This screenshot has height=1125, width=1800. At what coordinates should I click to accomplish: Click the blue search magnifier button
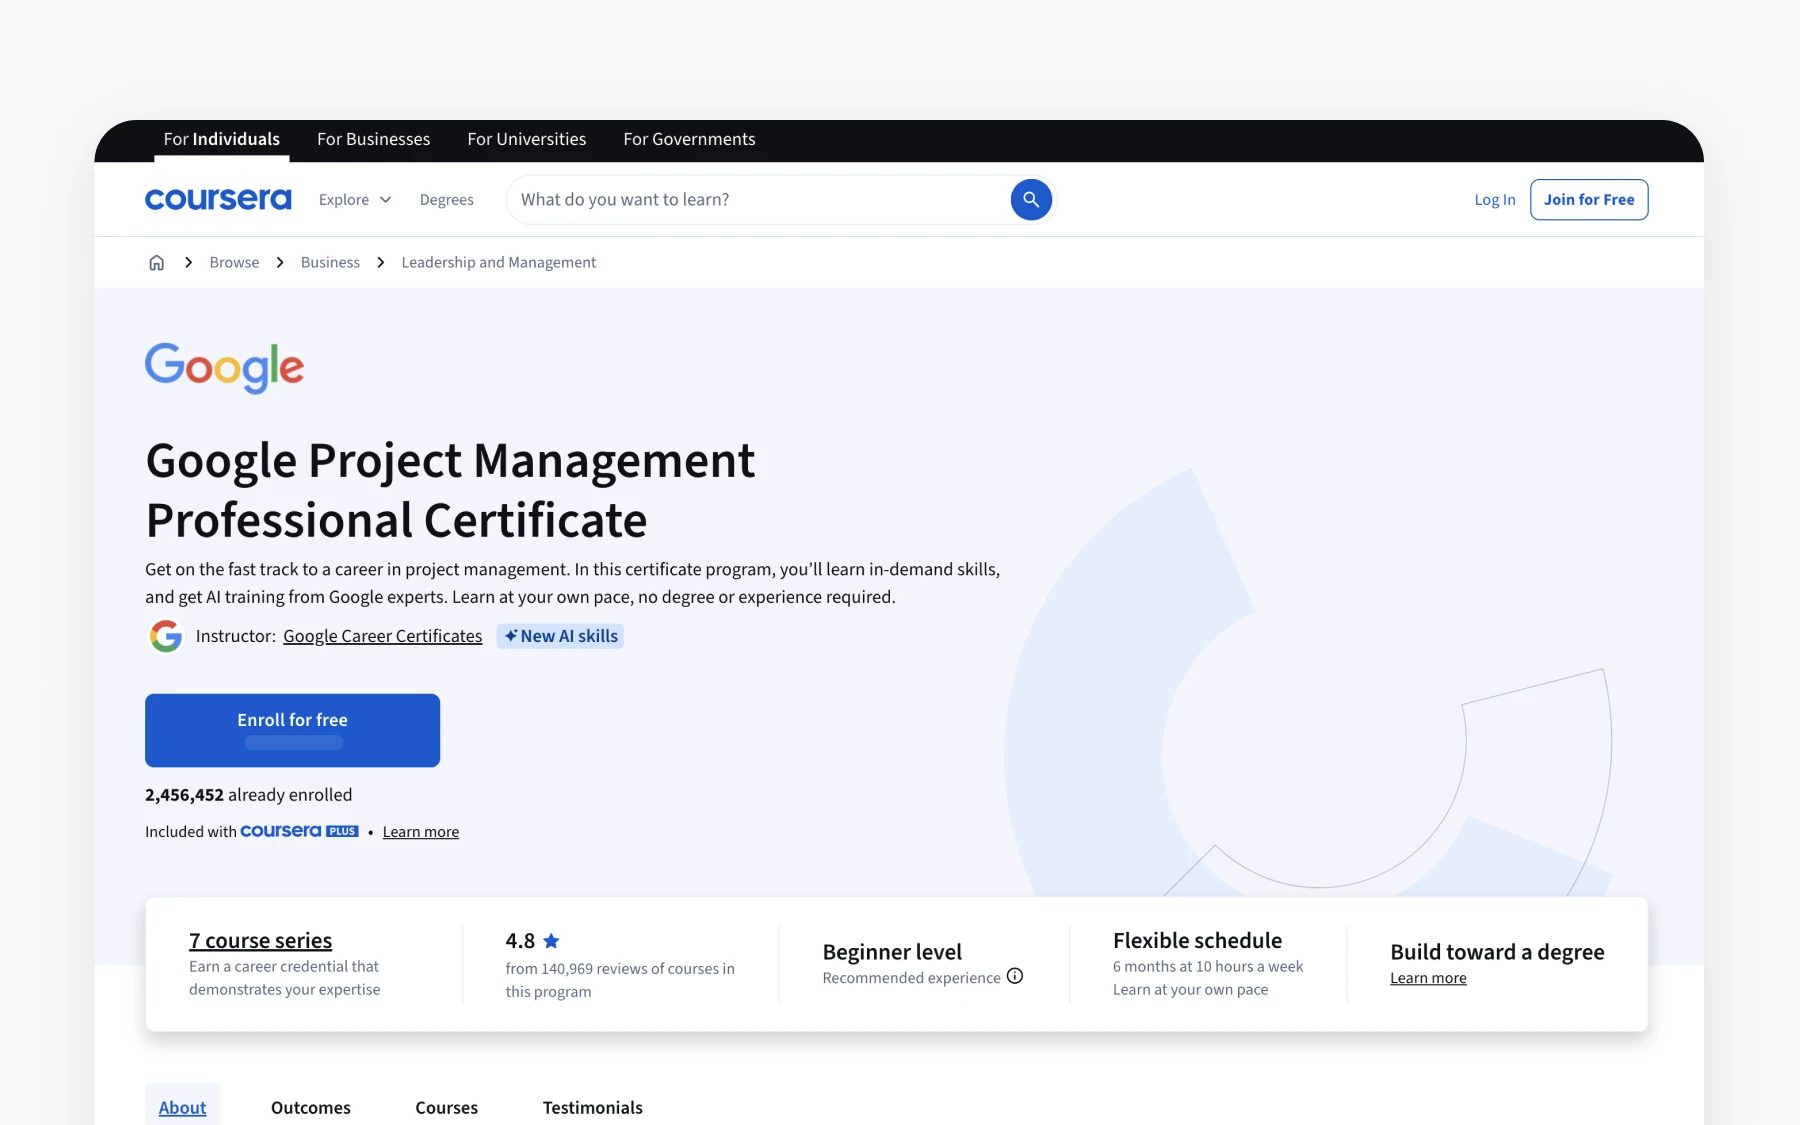click(1031, 200)
